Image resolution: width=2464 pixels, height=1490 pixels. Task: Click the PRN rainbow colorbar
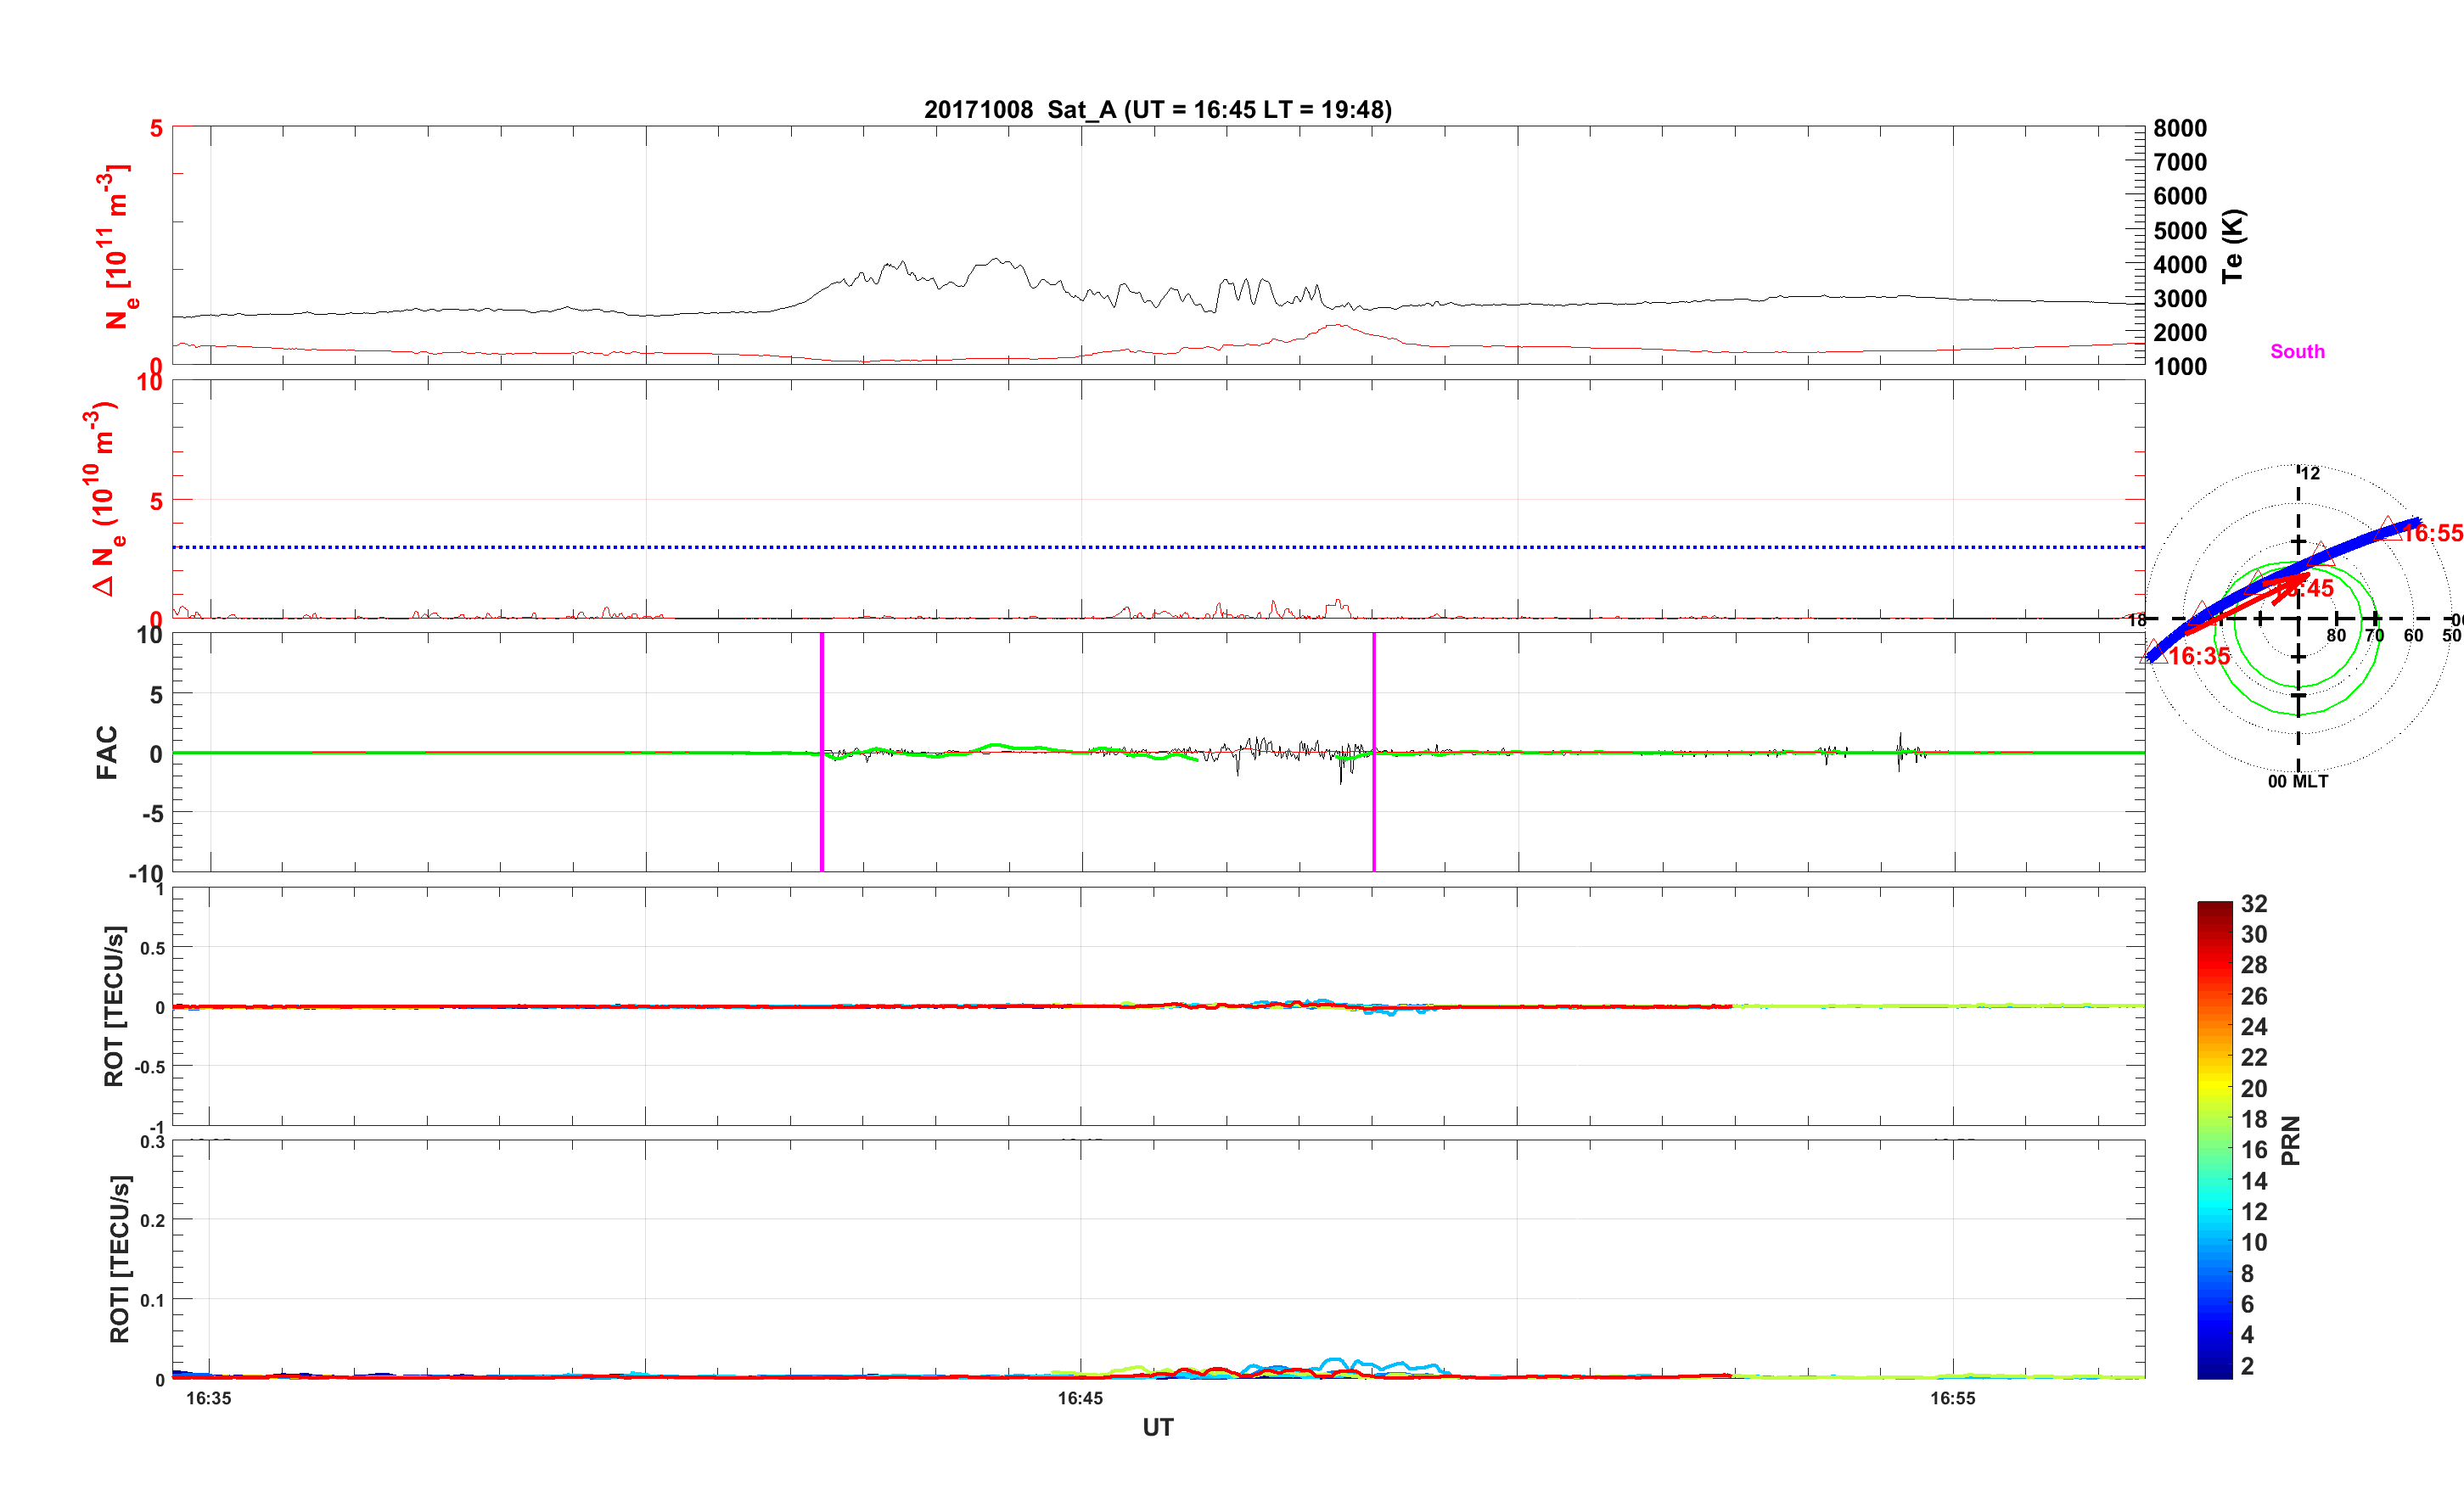tap(2214, 1140)
